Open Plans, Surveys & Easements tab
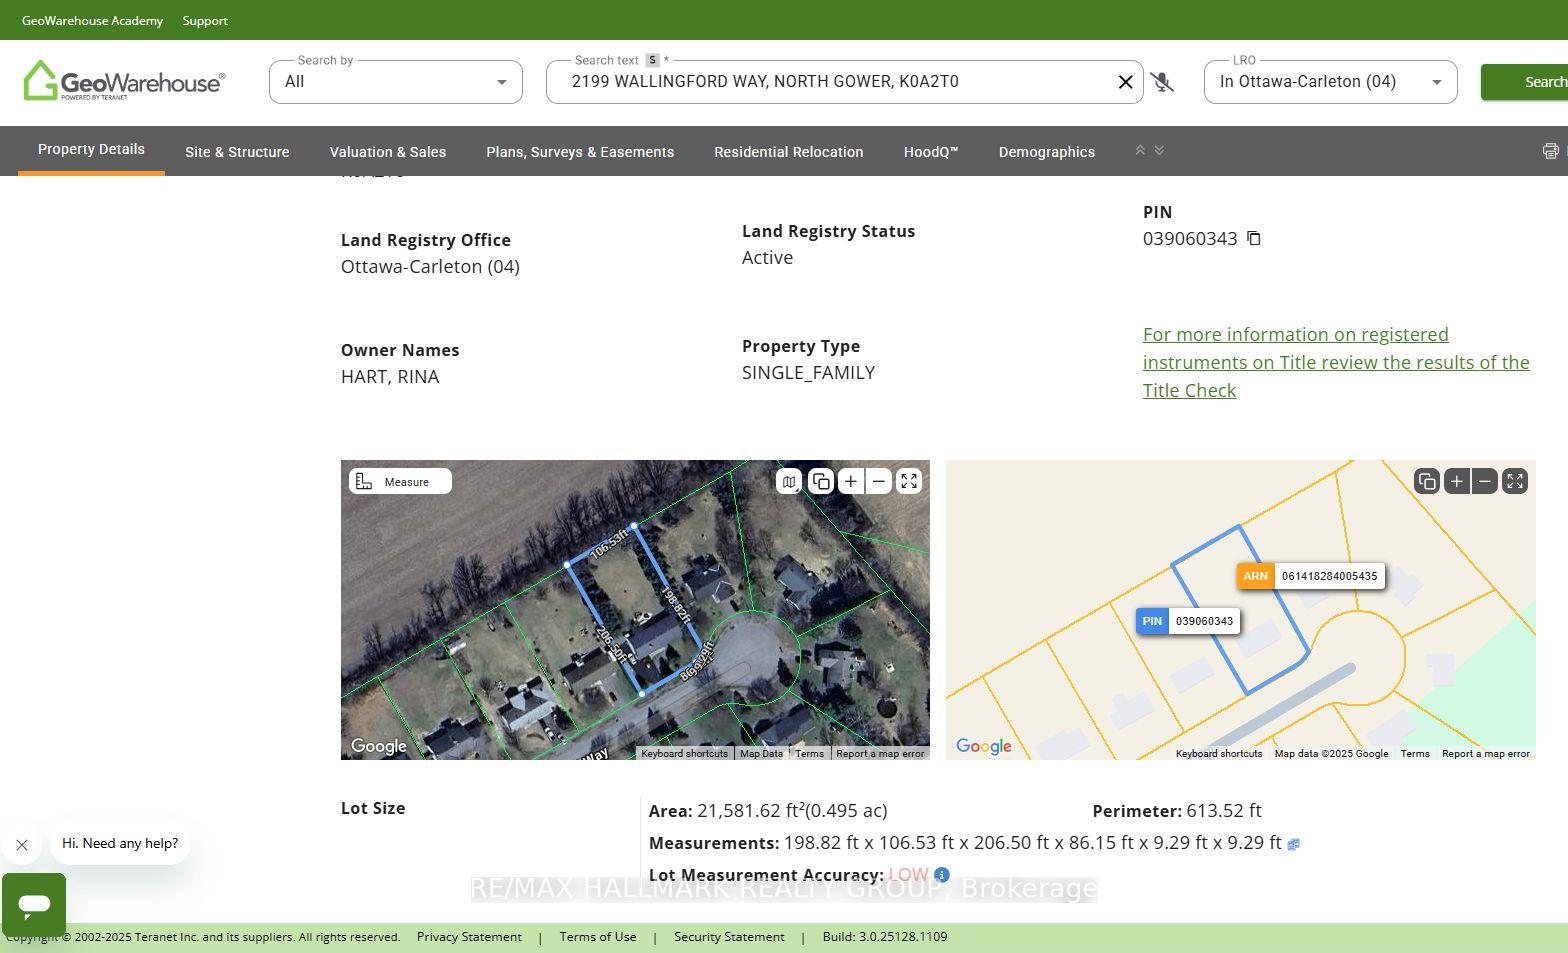1568x953 pixels. tap(580, 152)
